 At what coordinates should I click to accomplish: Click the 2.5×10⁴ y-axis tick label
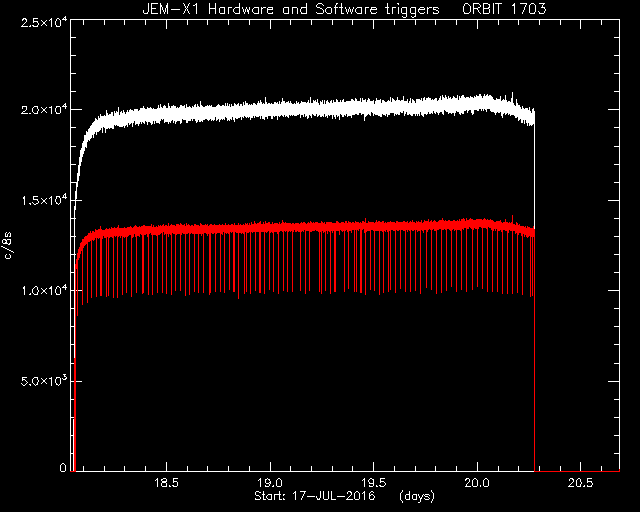(44, 22)
